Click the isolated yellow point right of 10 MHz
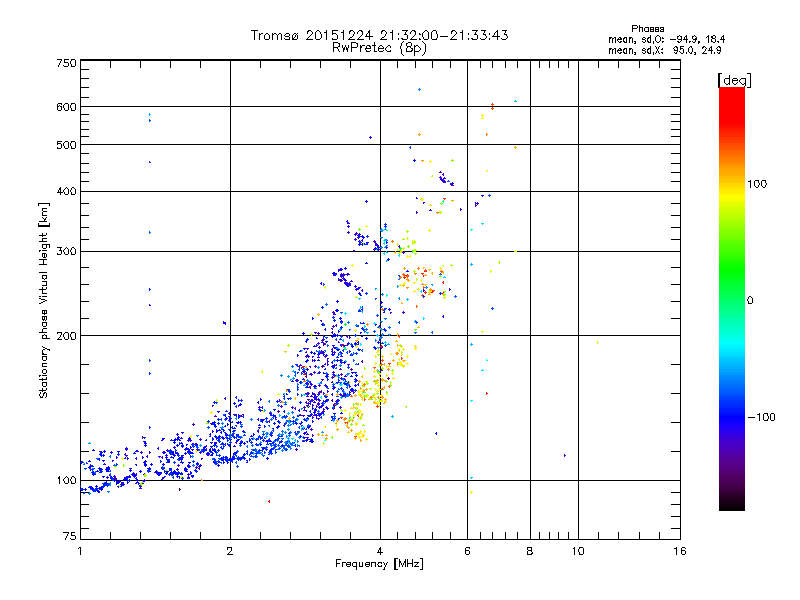Viewport: 800px width, 600px height. click(x=597, y=342)
